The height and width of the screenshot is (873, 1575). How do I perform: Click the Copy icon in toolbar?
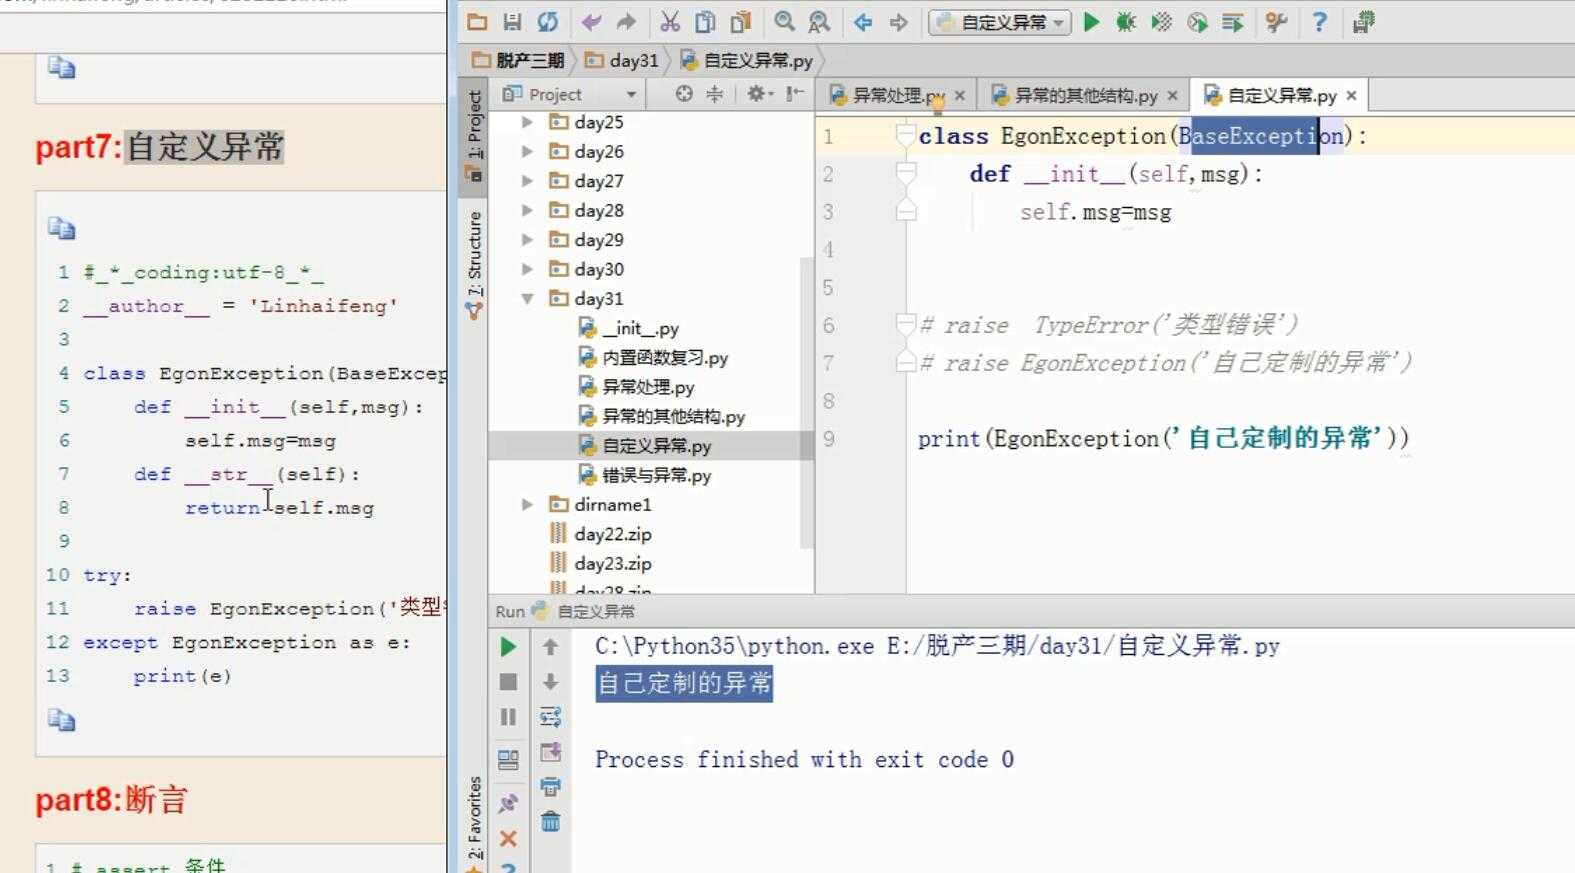(x=705, y=21)
